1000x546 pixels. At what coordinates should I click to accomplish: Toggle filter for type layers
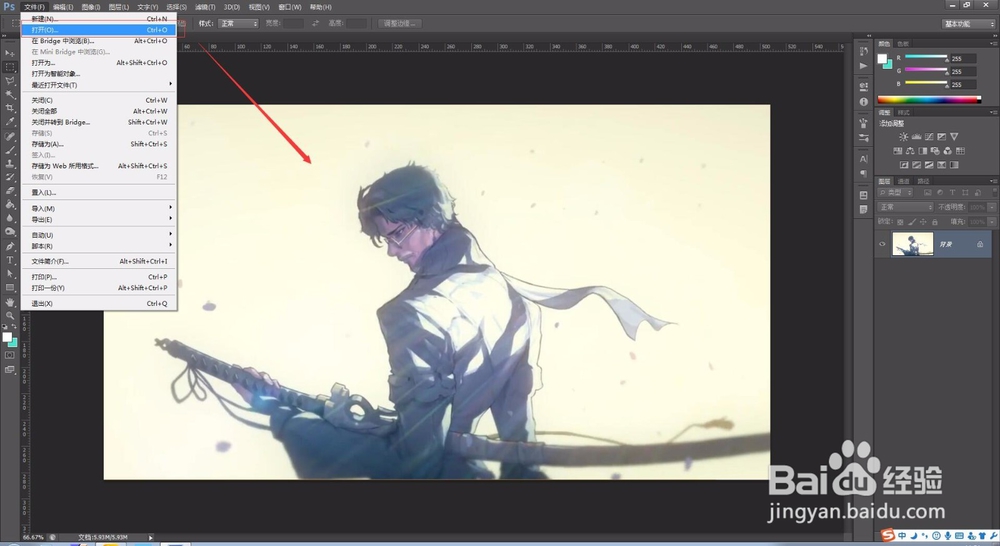[952, 192]
